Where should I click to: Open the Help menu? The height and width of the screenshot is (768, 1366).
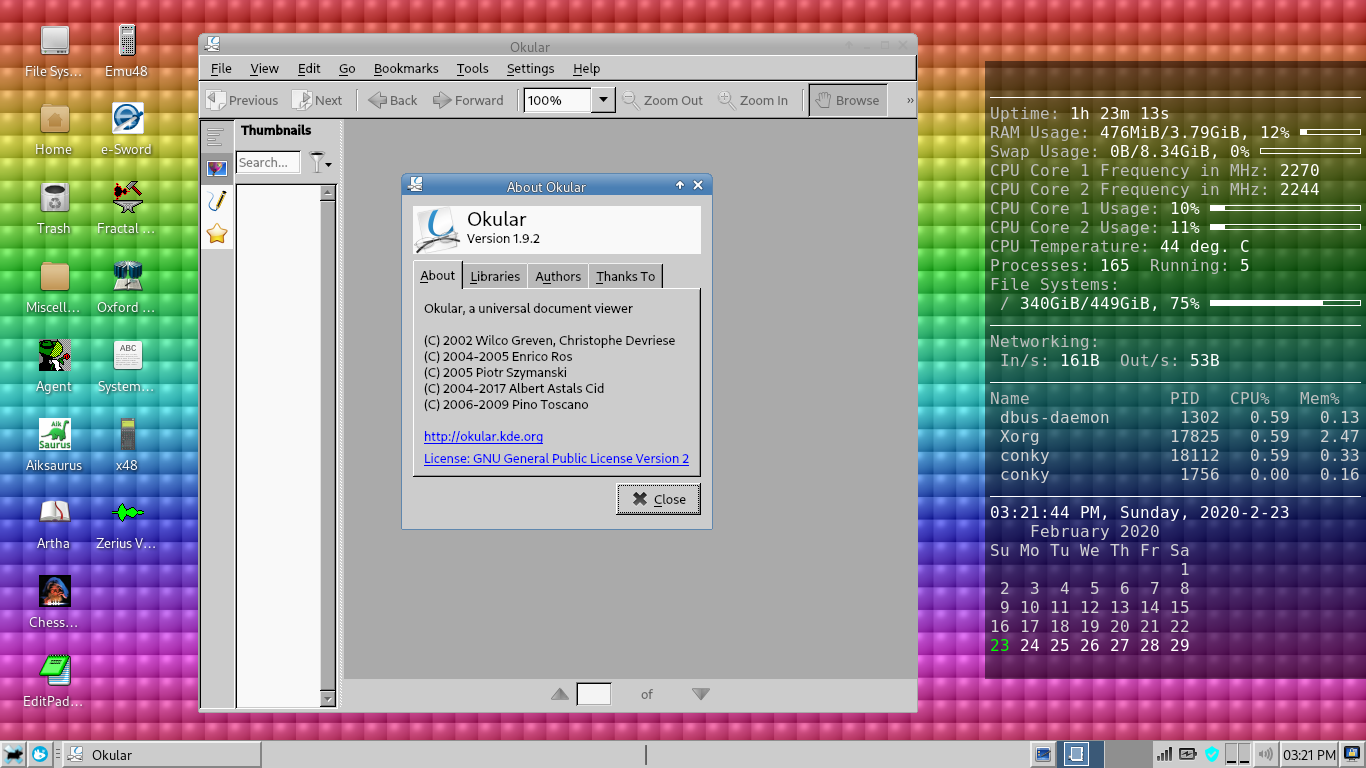point(586,68)
